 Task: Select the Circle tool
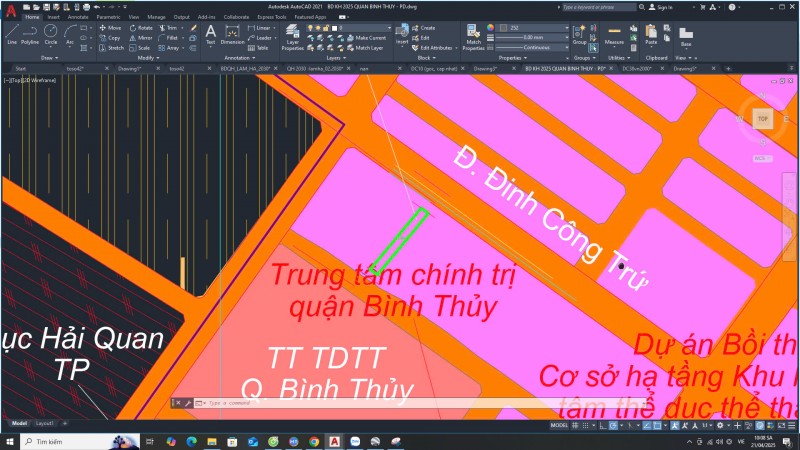click(x=51, y=34)
